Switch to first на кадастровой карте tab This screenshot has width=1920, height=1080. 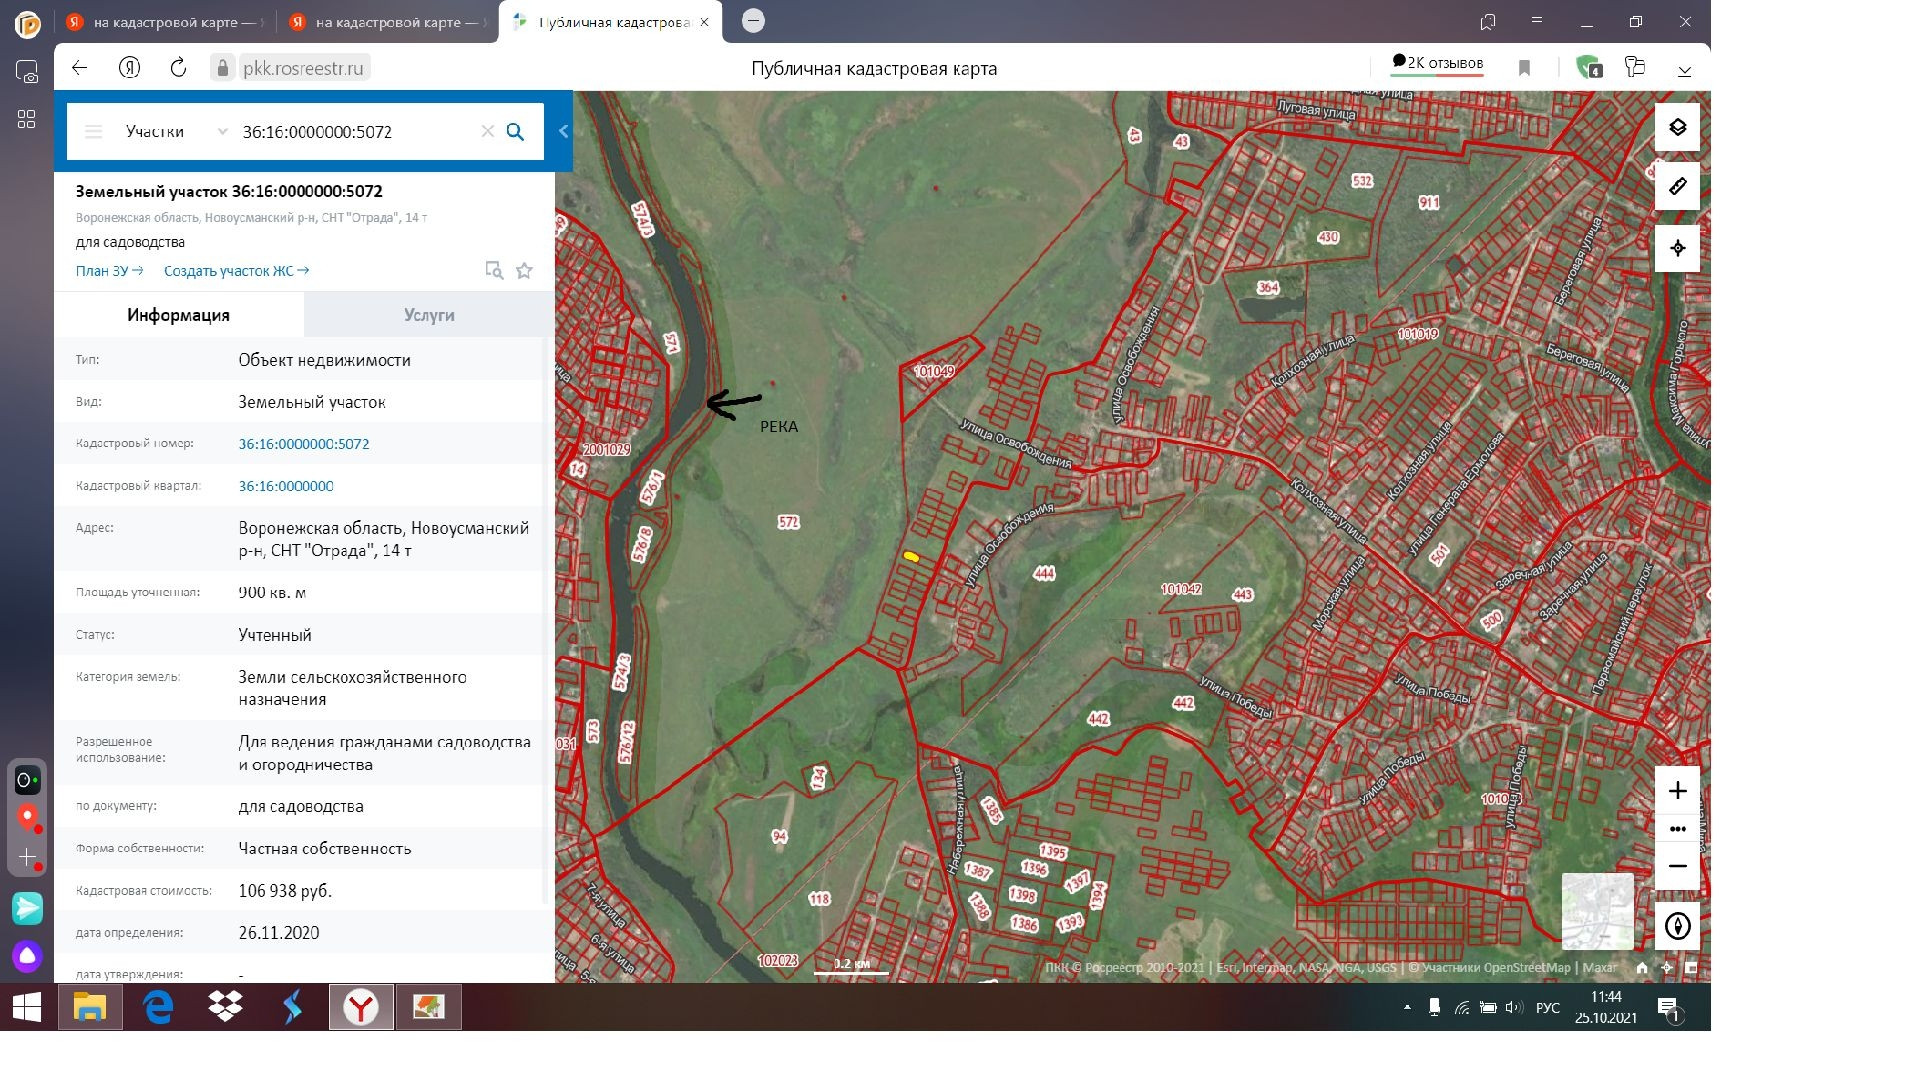point(165,22)
